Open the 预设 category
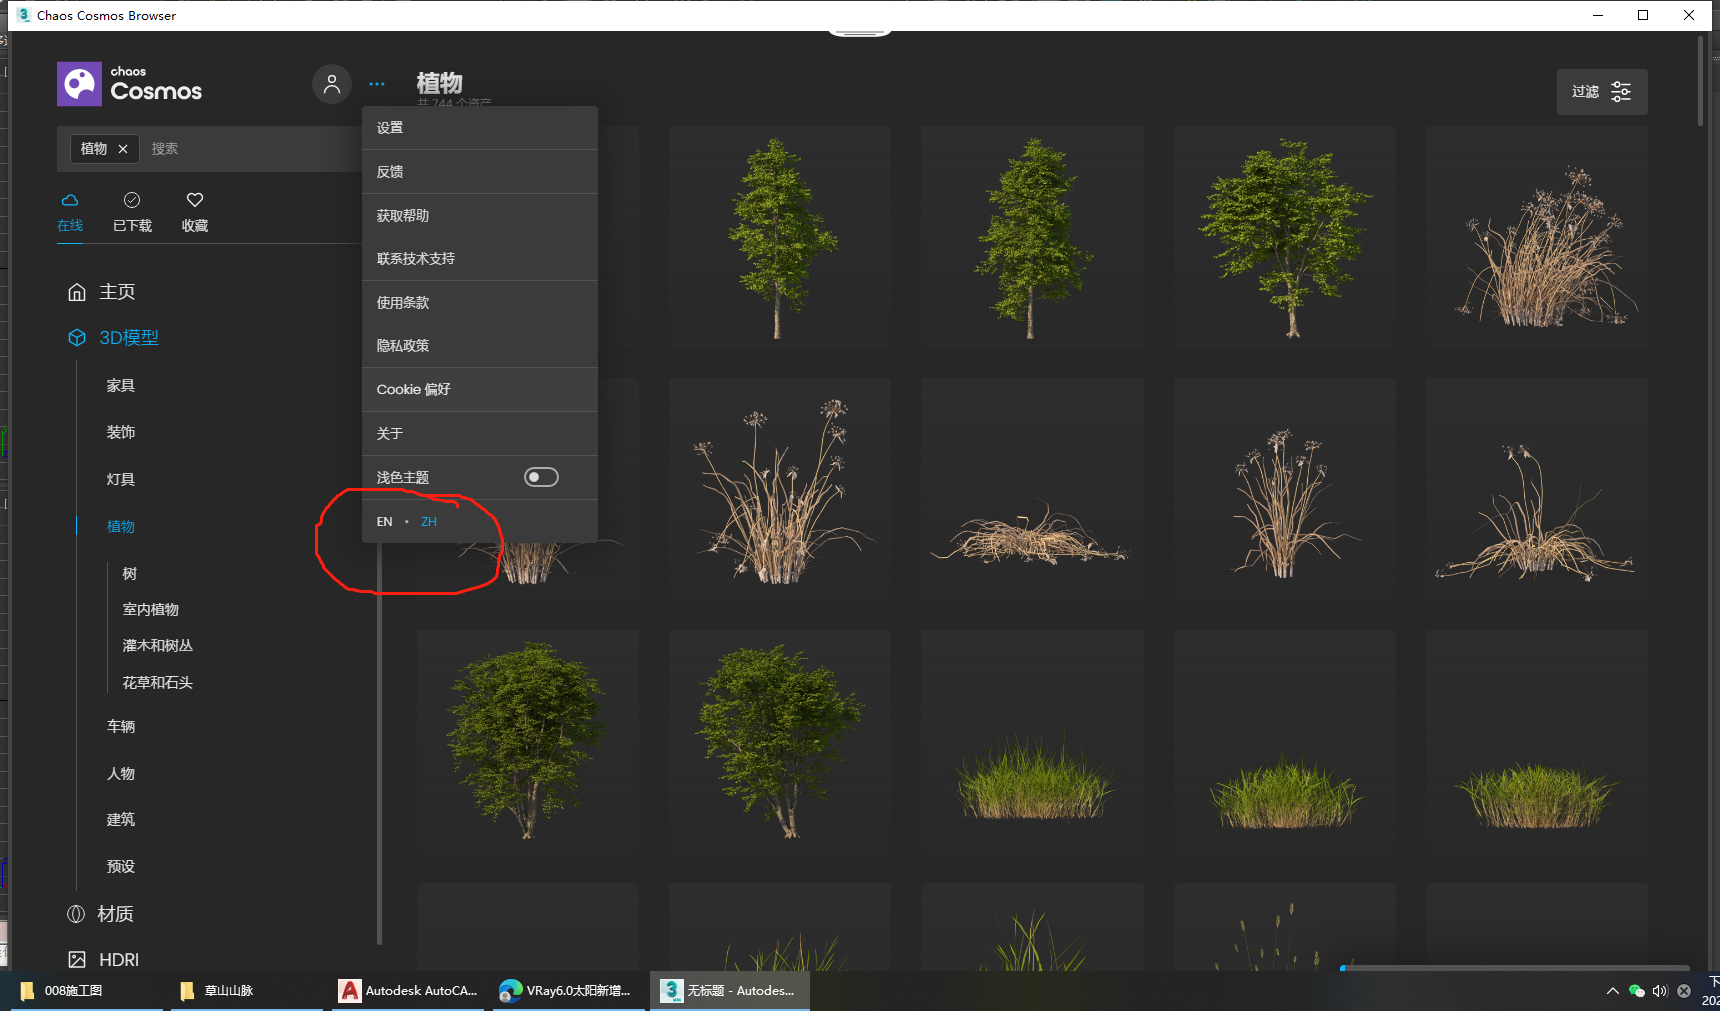The width and height of the screenshot is (1720, 1011). [121, 867]
